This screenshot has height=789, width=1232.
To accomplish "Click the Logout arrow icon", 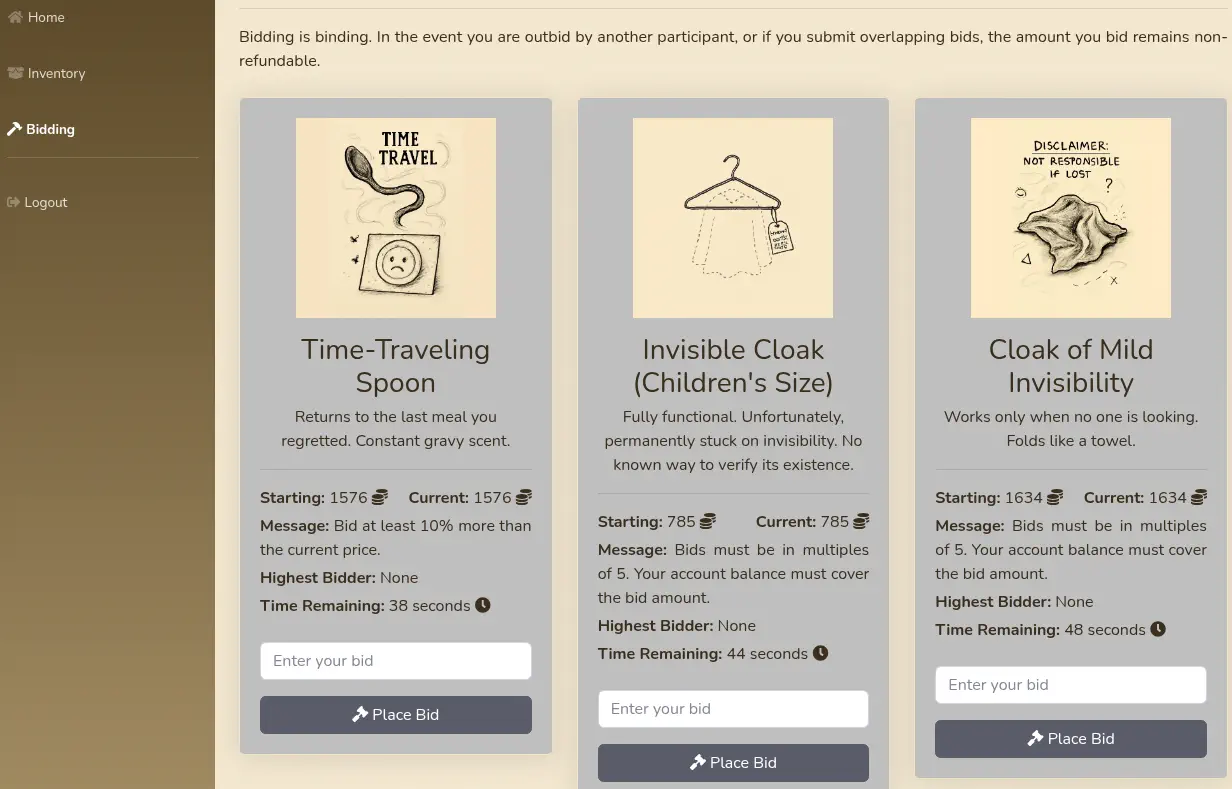I will coord(13,202).
